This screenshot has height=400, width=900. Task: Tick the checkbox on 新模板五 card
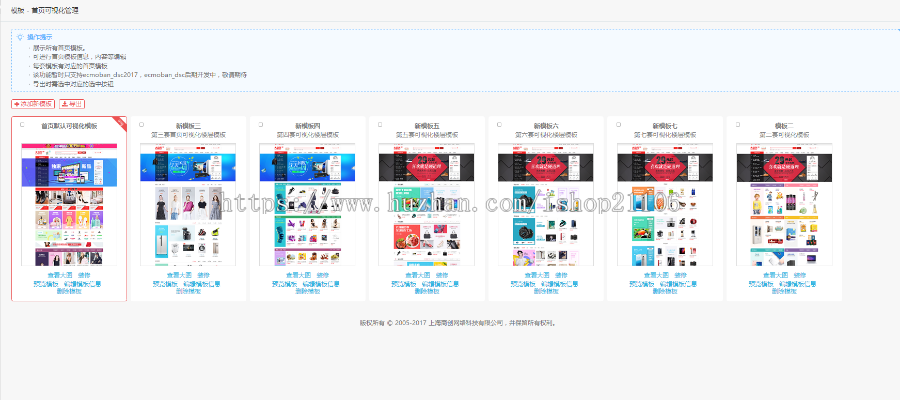[380, 125]
